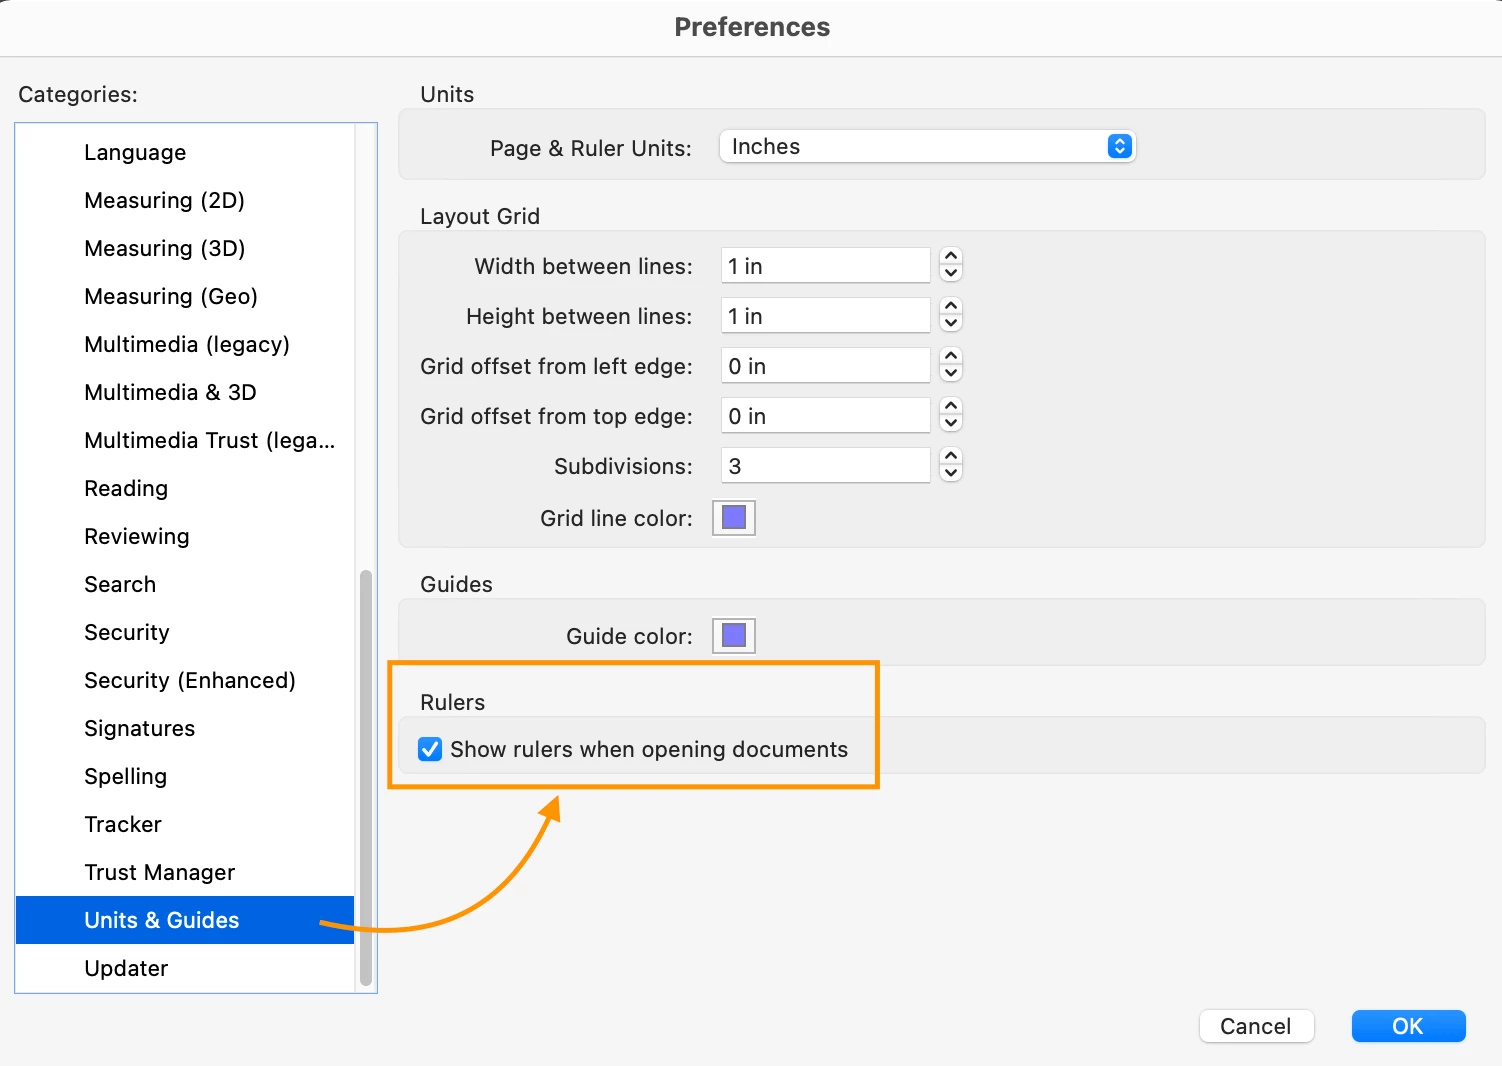The width and height of the screenshot is (1502, 1066).
Task: Decrease Grid offset from top edge
Action: coord(951,424)
